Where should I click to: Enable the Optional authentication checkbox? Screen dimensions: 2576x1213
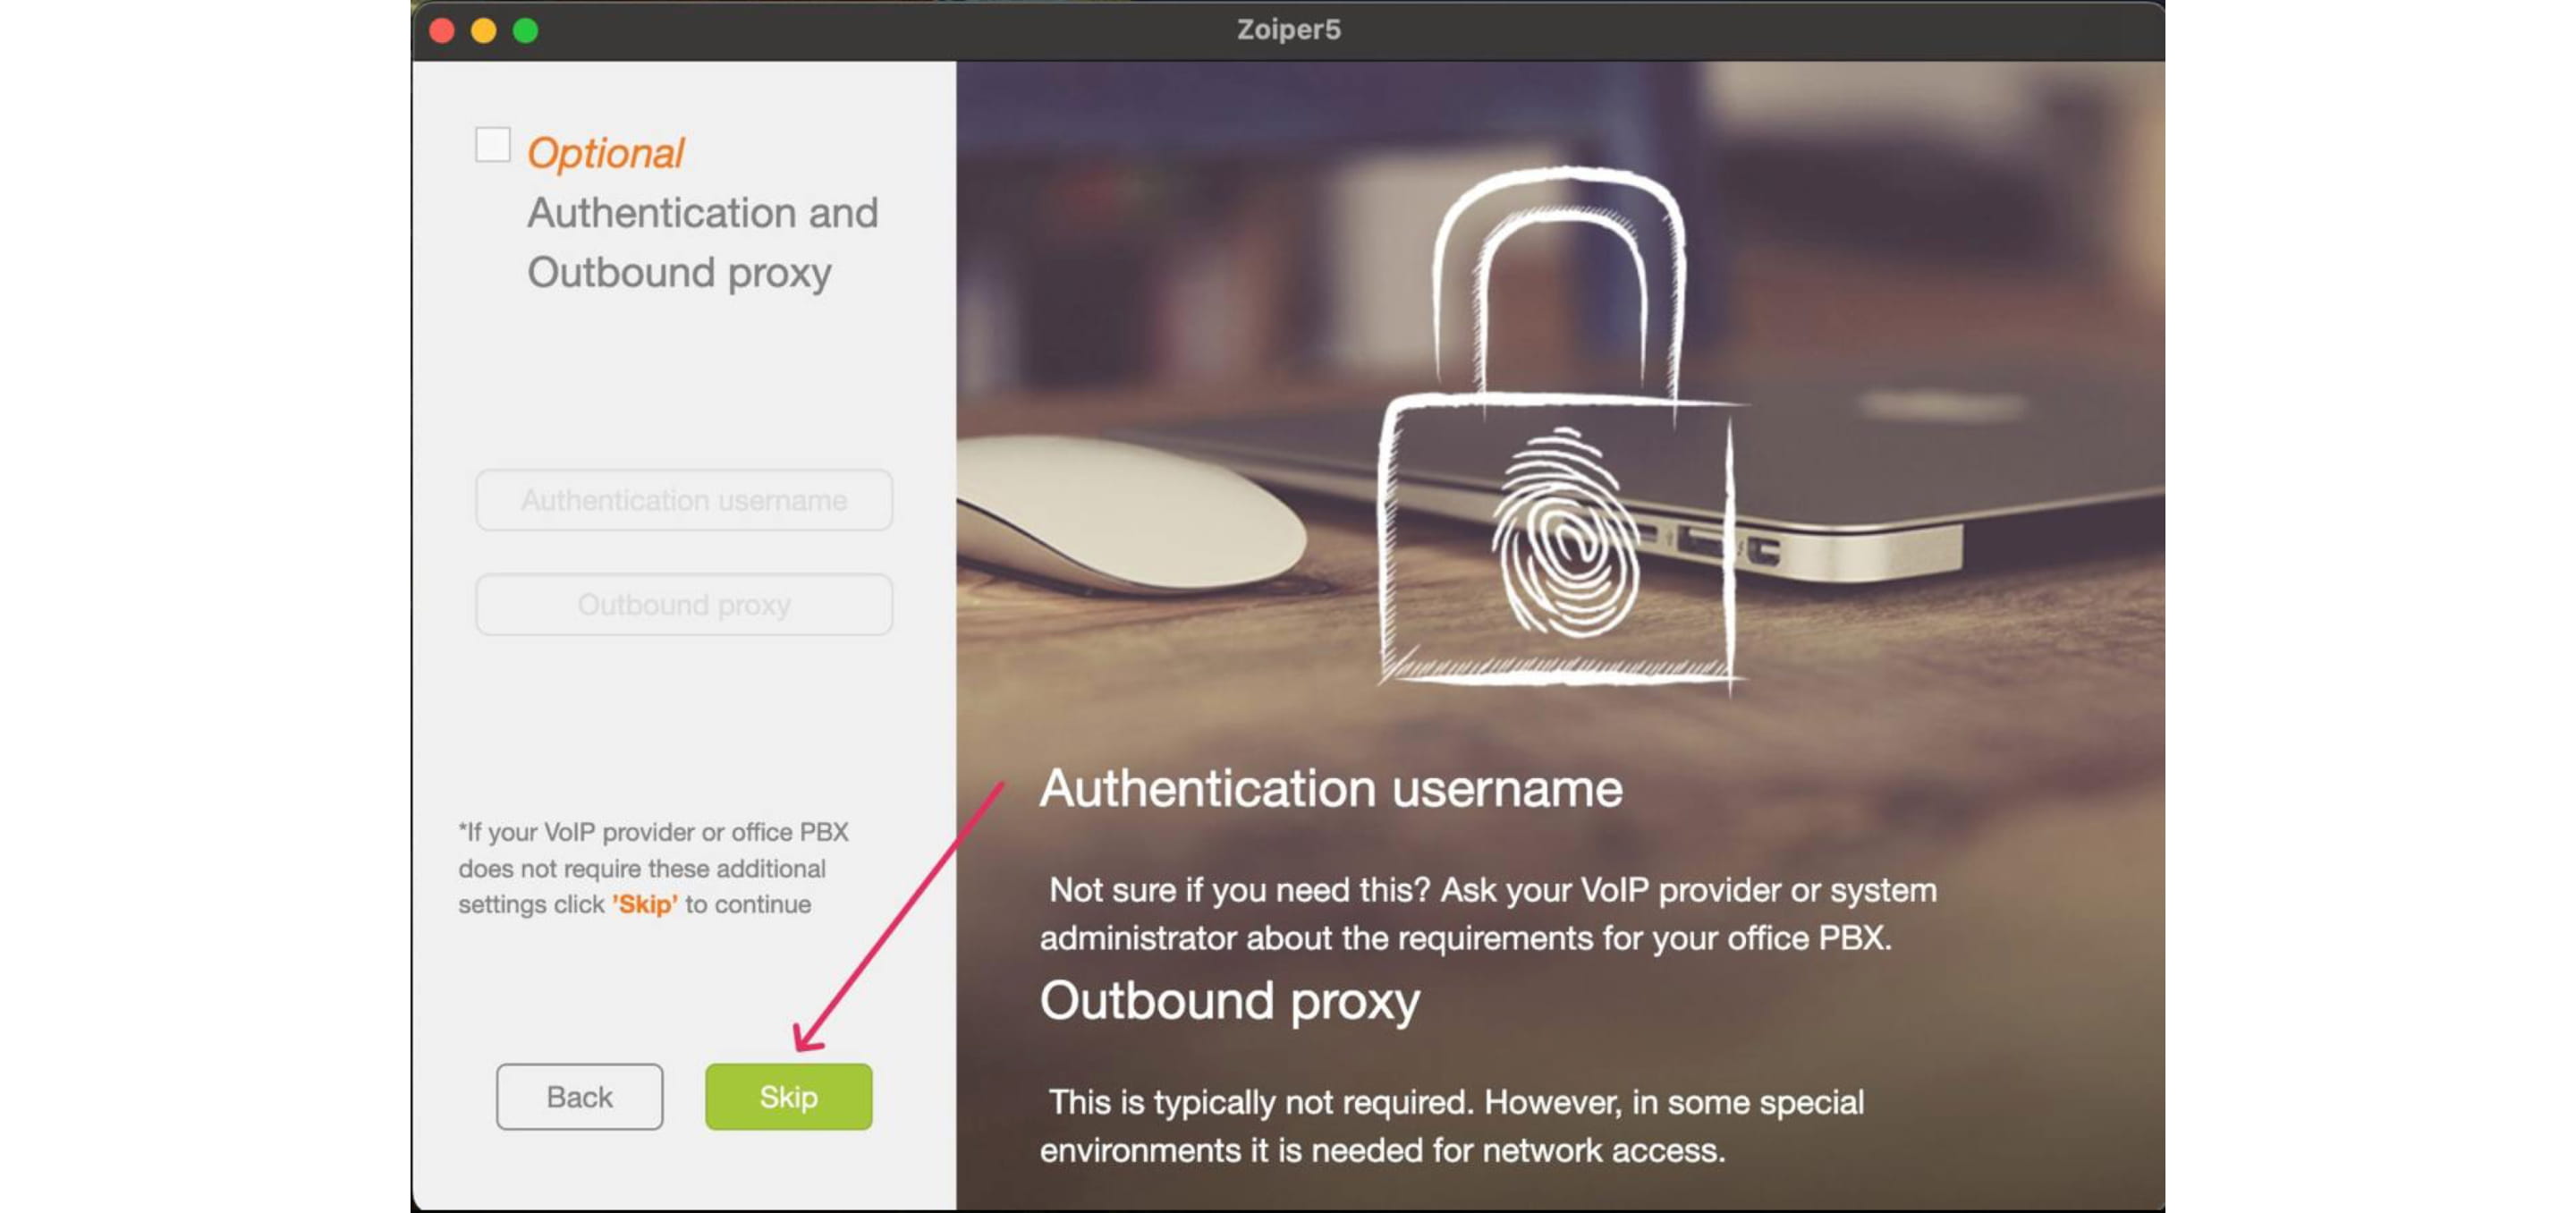pyautogui.click(x=492, y=145)
